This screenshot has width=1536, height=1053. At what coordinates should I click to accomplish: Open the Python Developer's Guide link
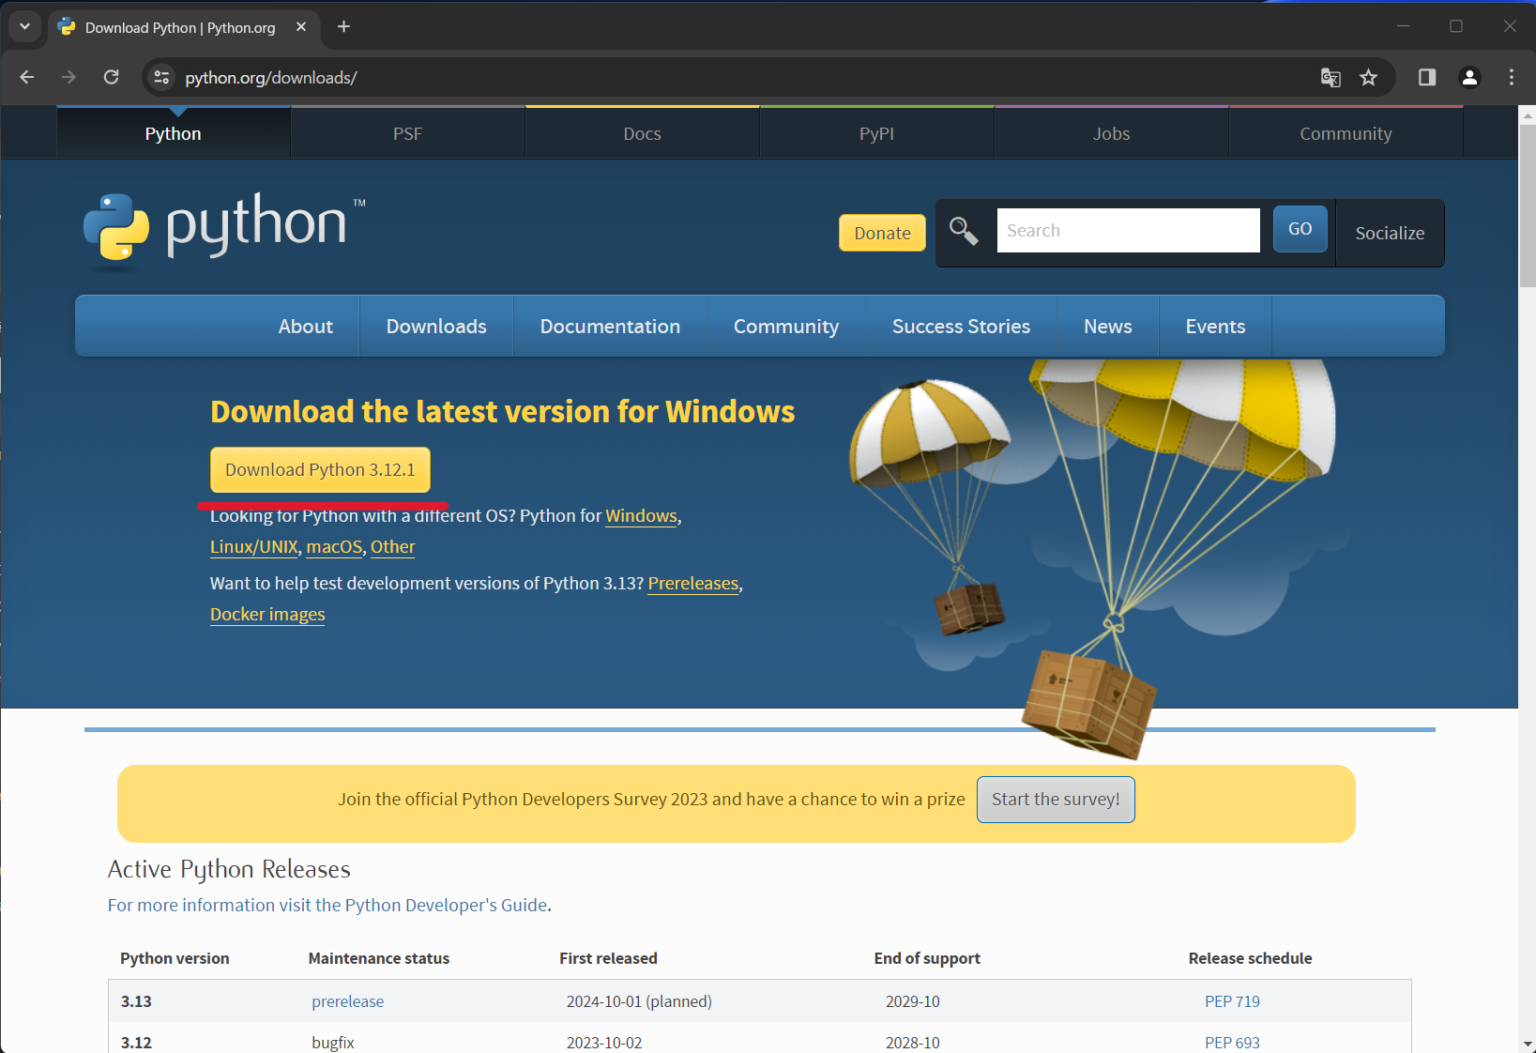point(328,905)
